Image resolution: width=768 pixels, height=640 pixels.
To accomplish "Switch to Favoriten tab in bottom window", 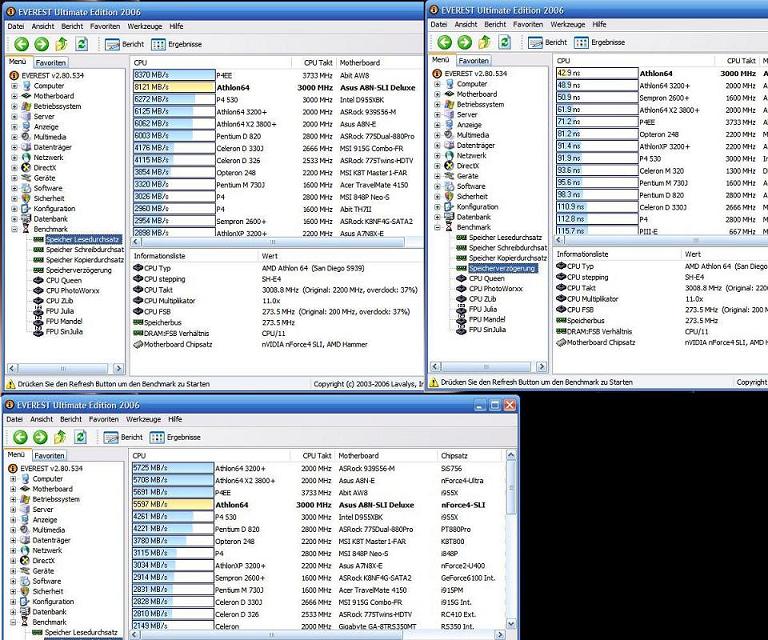I will pyautogui.click(x=49, y=455).
